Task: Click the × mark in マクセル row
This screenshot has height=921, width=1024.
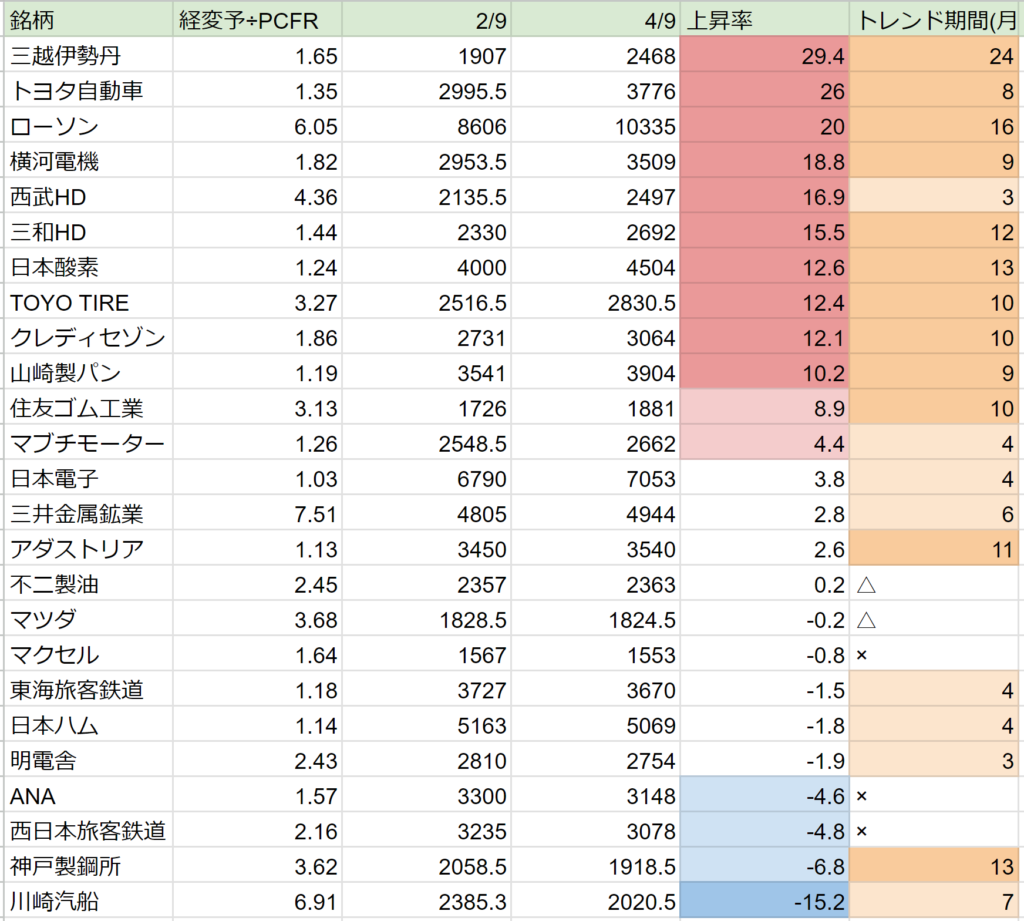Action: (861, 655)
